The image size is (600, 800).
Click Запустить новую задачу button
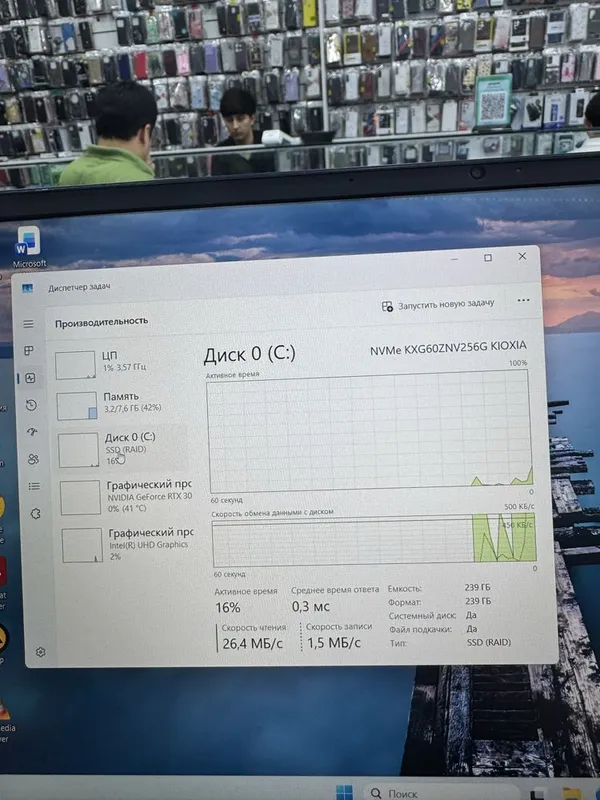point(438,305)
